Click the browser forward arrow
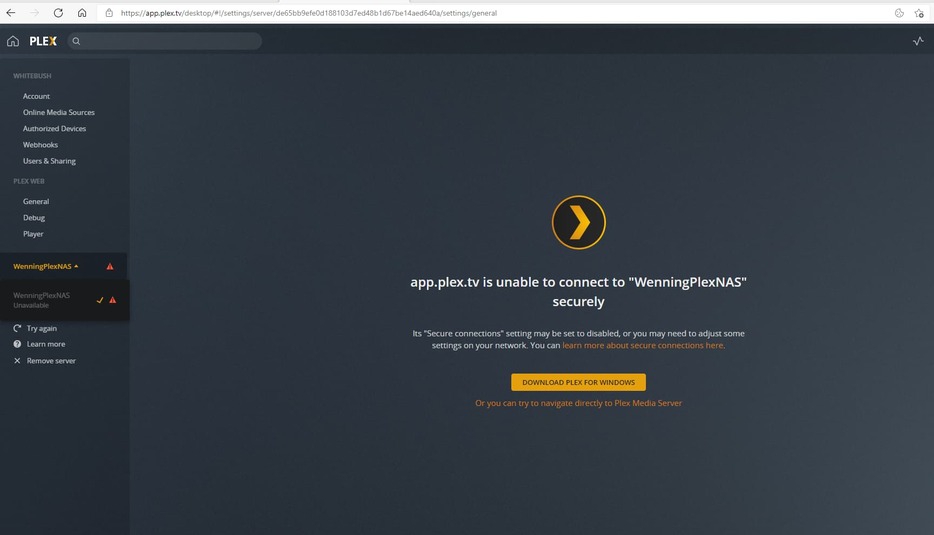 [34, 13]
